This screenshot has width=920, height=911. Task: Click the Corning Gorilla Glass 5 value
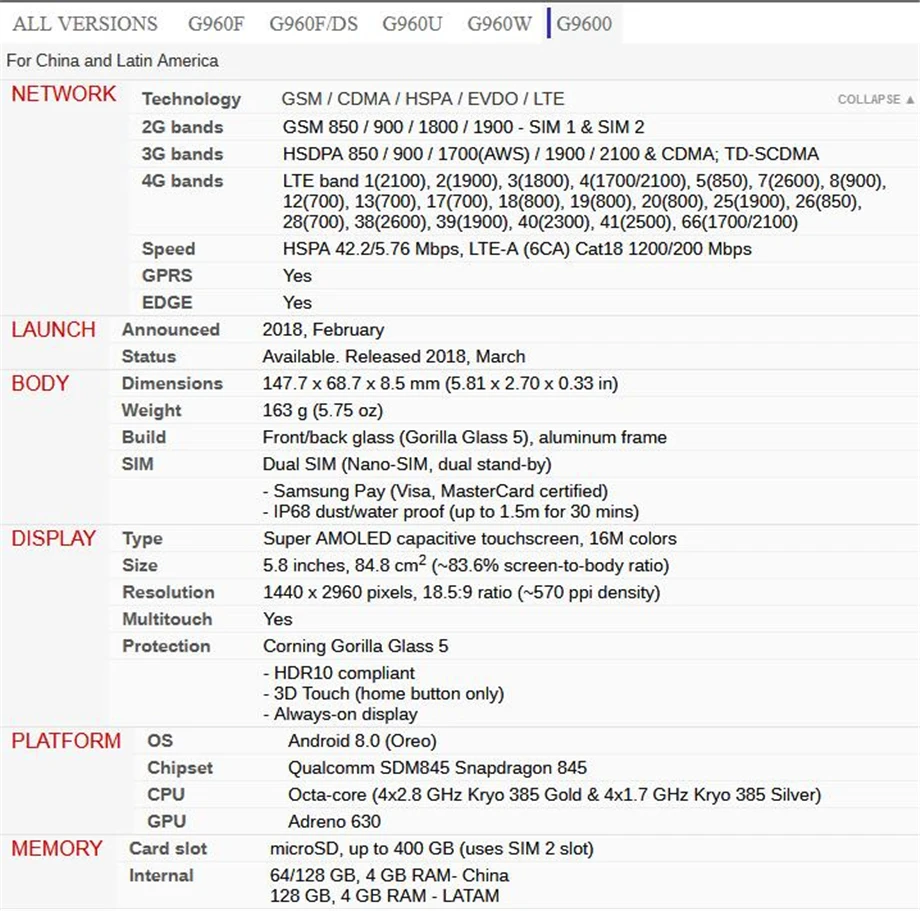tap(356, 646)
